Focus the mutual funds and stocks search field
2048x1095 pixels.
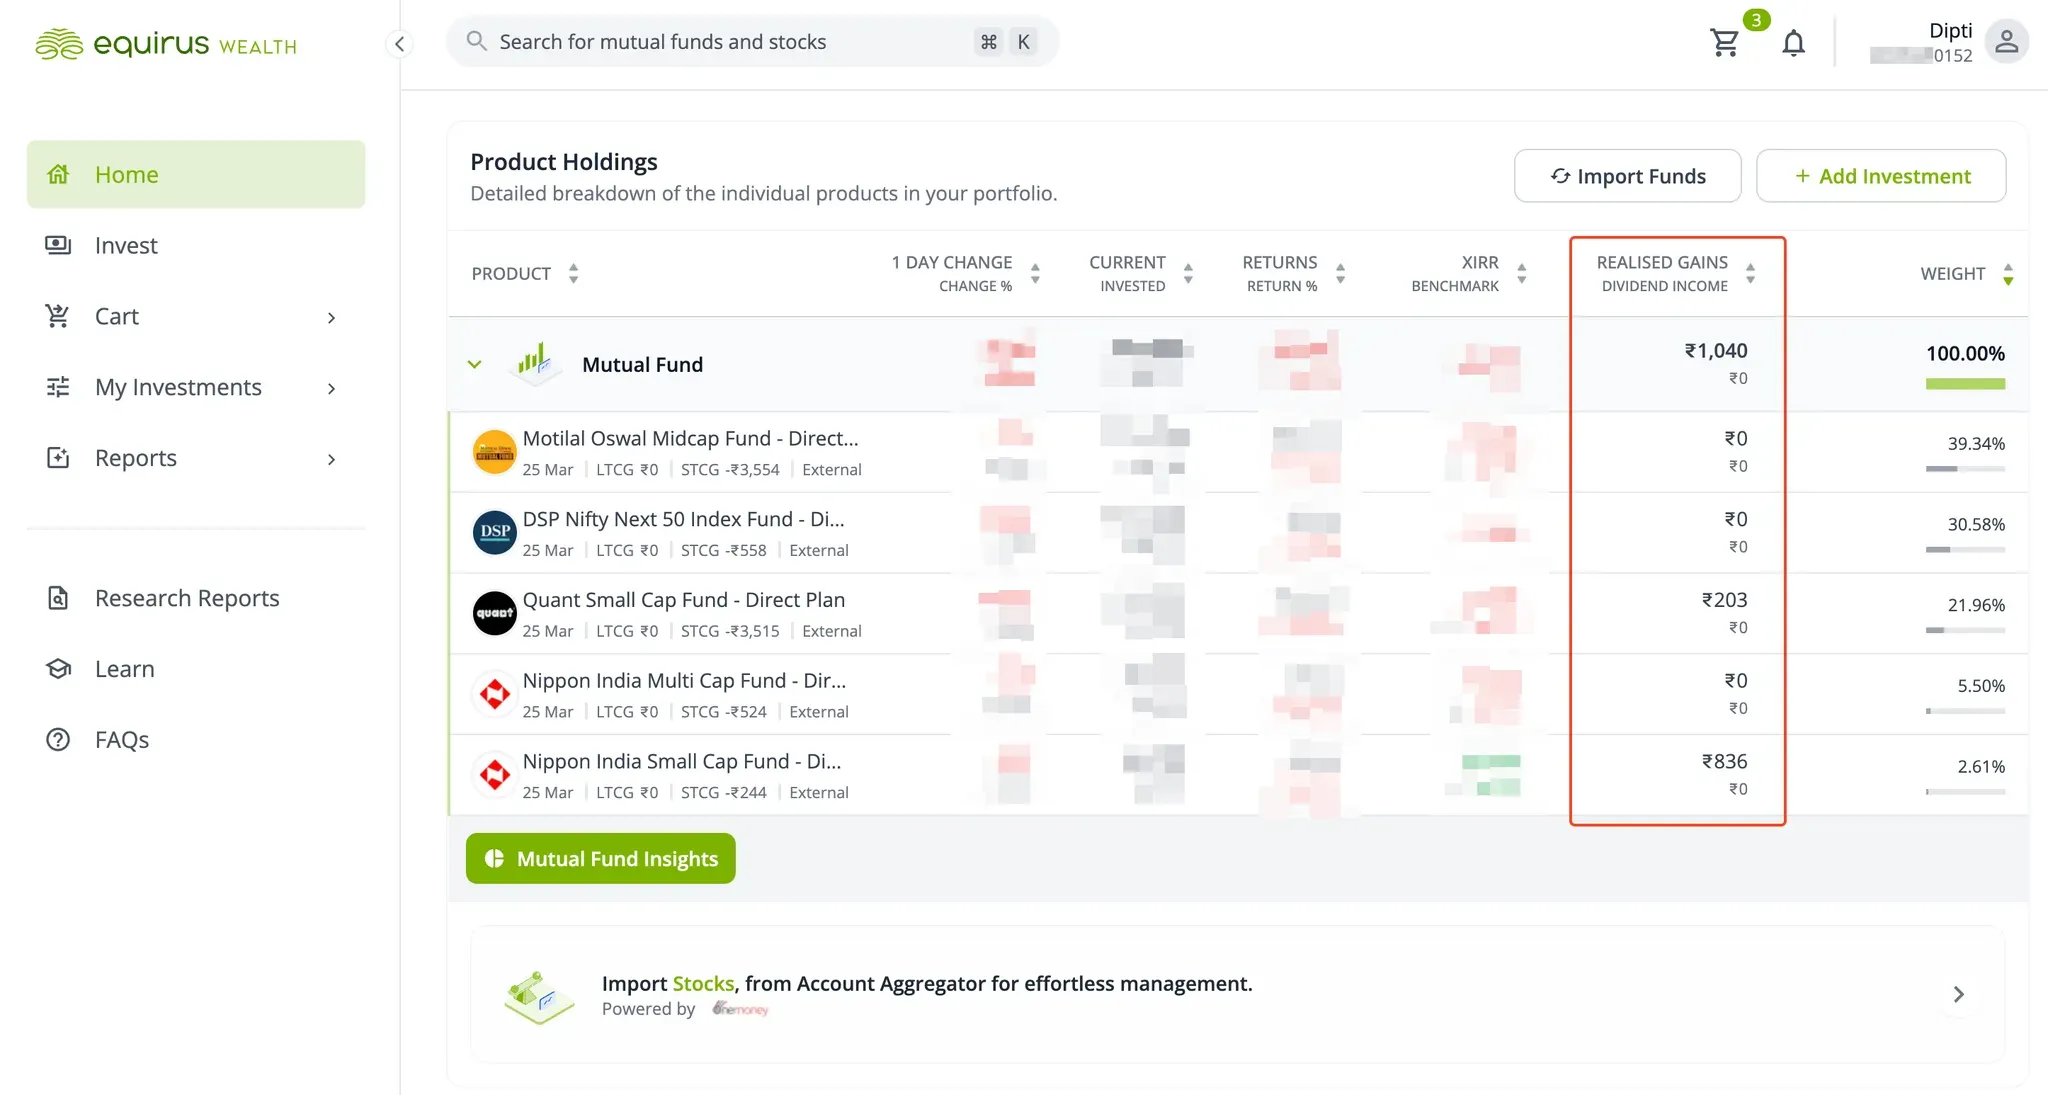tap(752, 41)
